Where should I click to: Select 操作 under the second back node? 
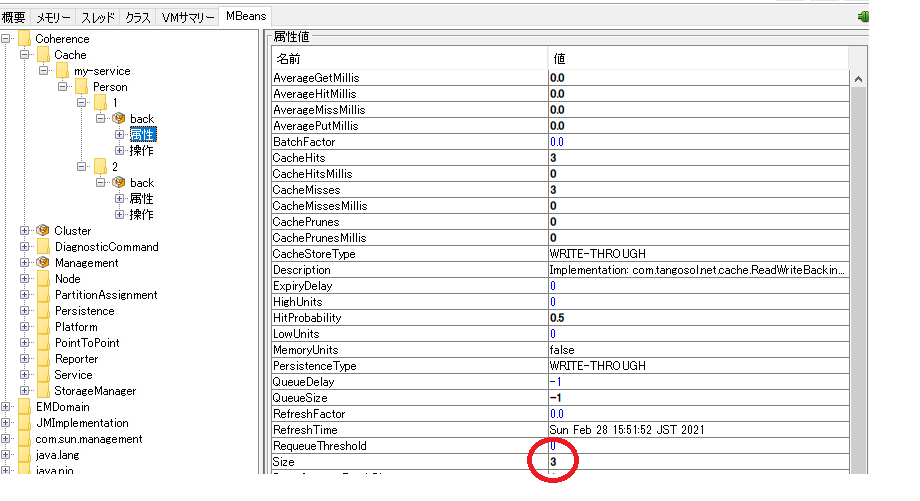coord(141,215)
